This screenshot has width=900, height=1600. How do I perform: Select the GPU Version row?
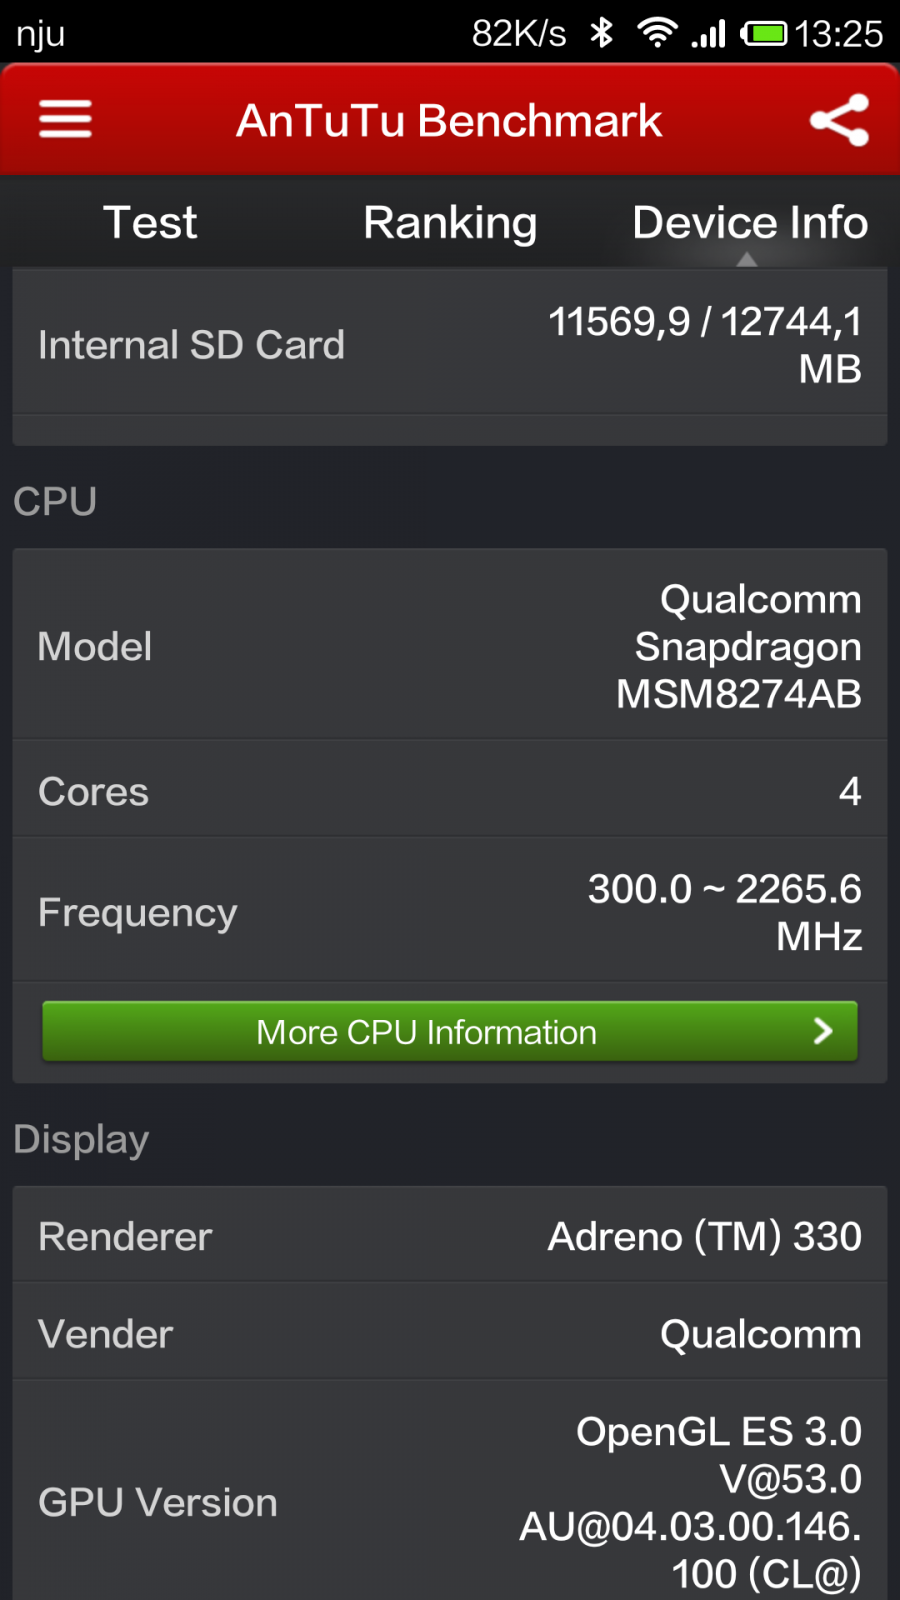pos(450,1500)
